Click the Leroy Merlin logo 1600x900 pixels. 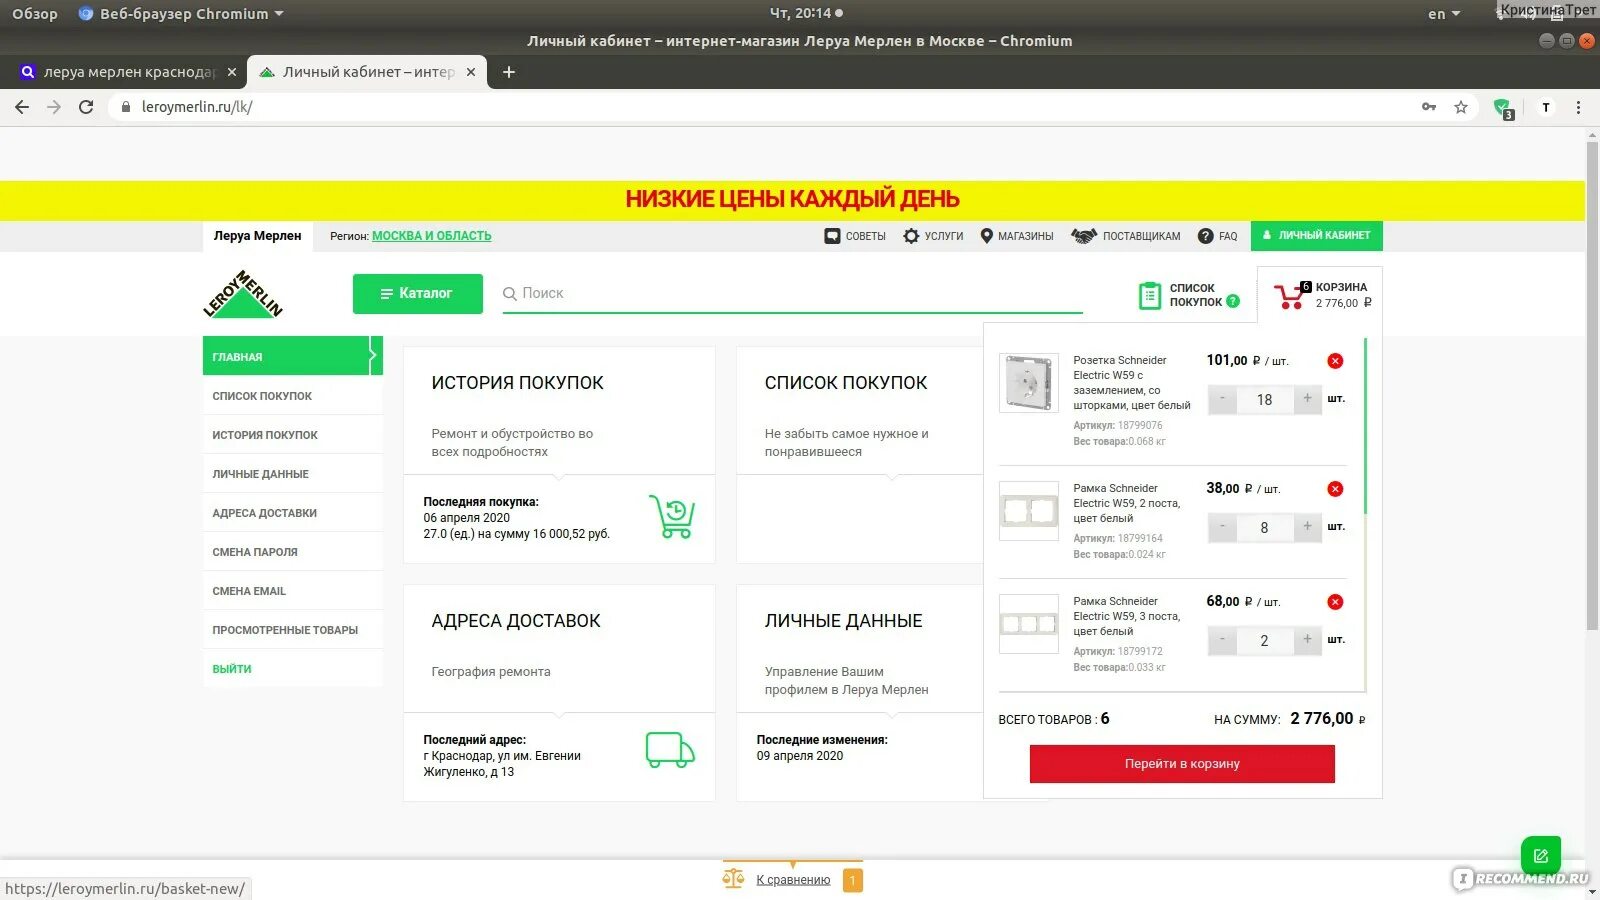coord(243,294)
